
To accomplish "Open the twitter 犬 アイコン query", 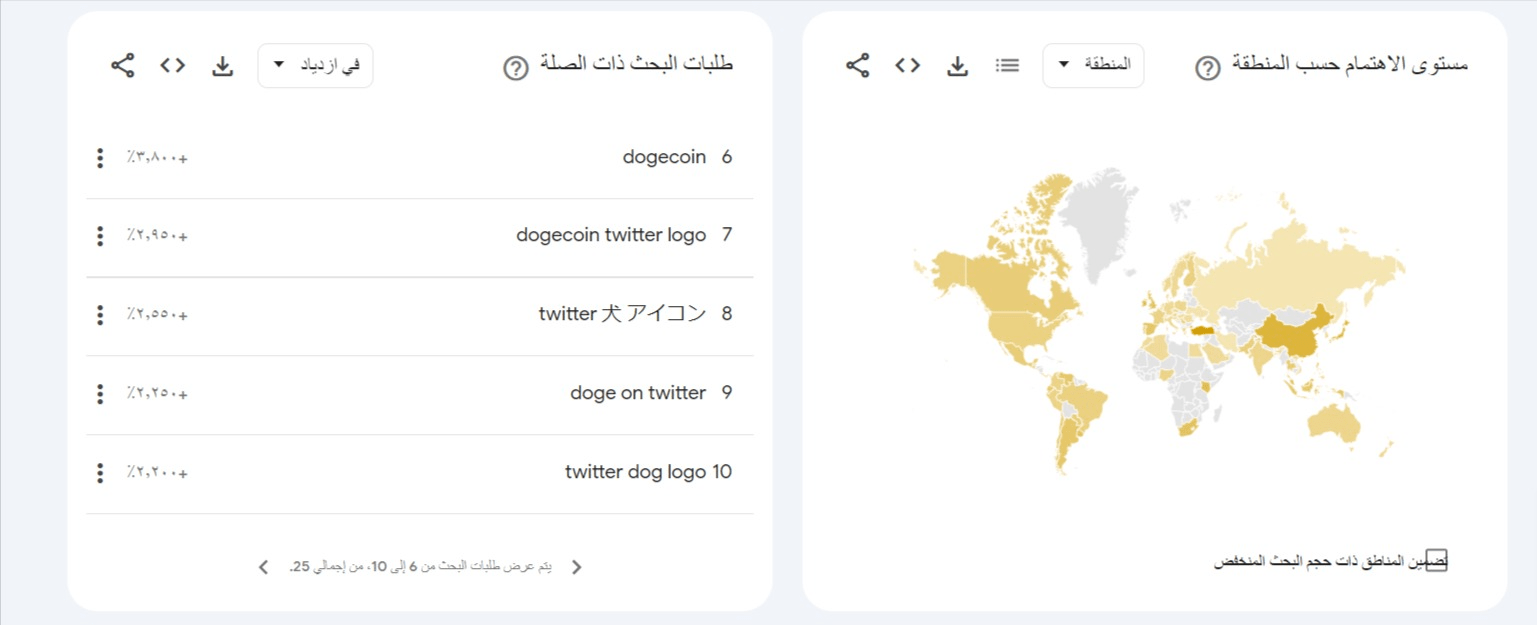I will tap(622, 314).
